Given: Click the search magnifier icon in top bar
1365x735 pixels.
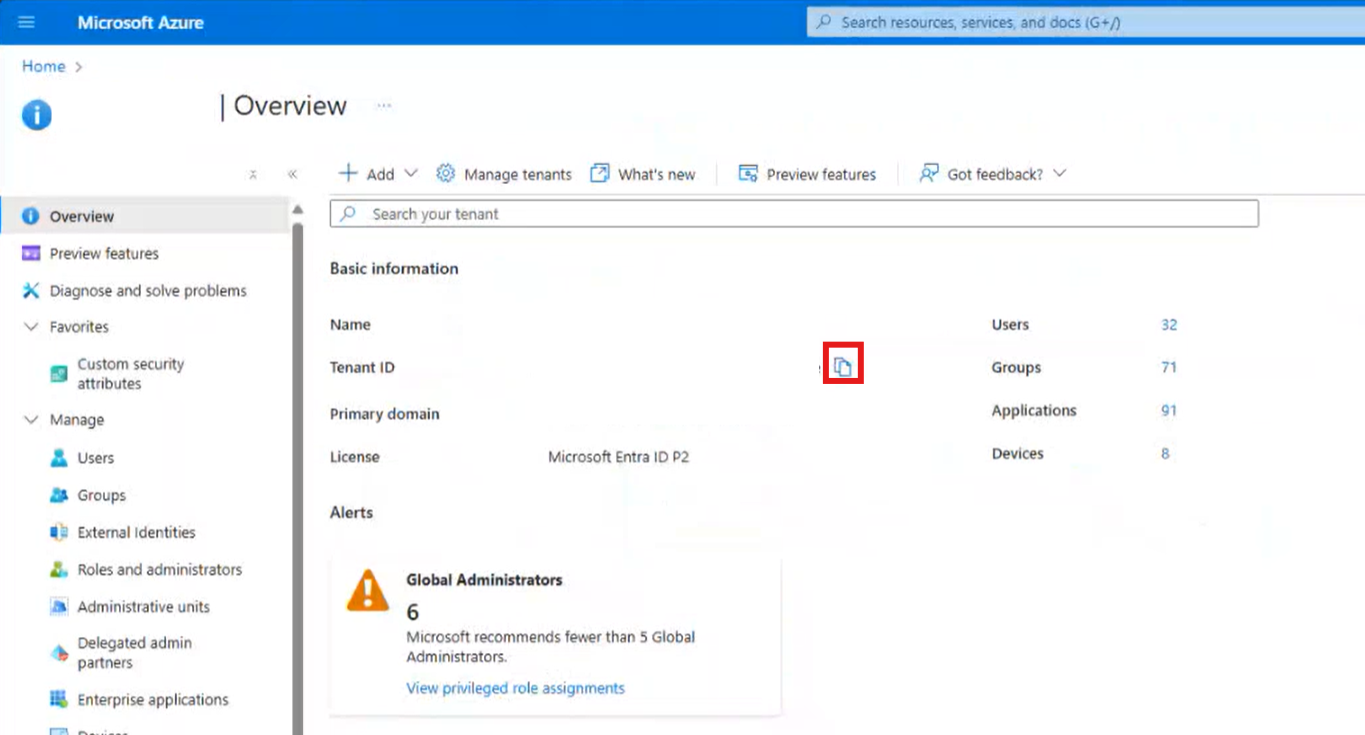Looking at the screenshot, I should (x=824, y=22).
